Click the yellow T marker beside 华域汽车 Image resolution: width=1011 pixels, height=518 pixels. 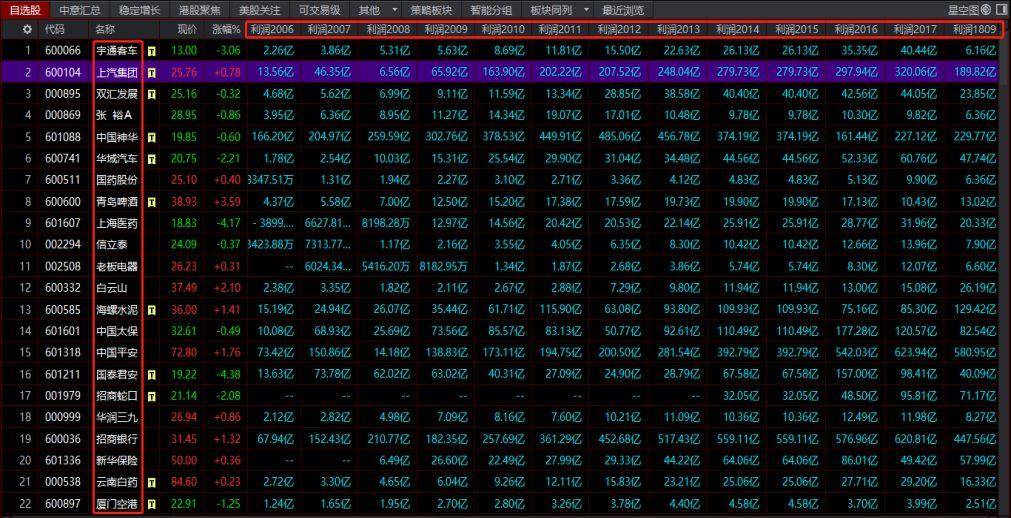coord(152,159)
